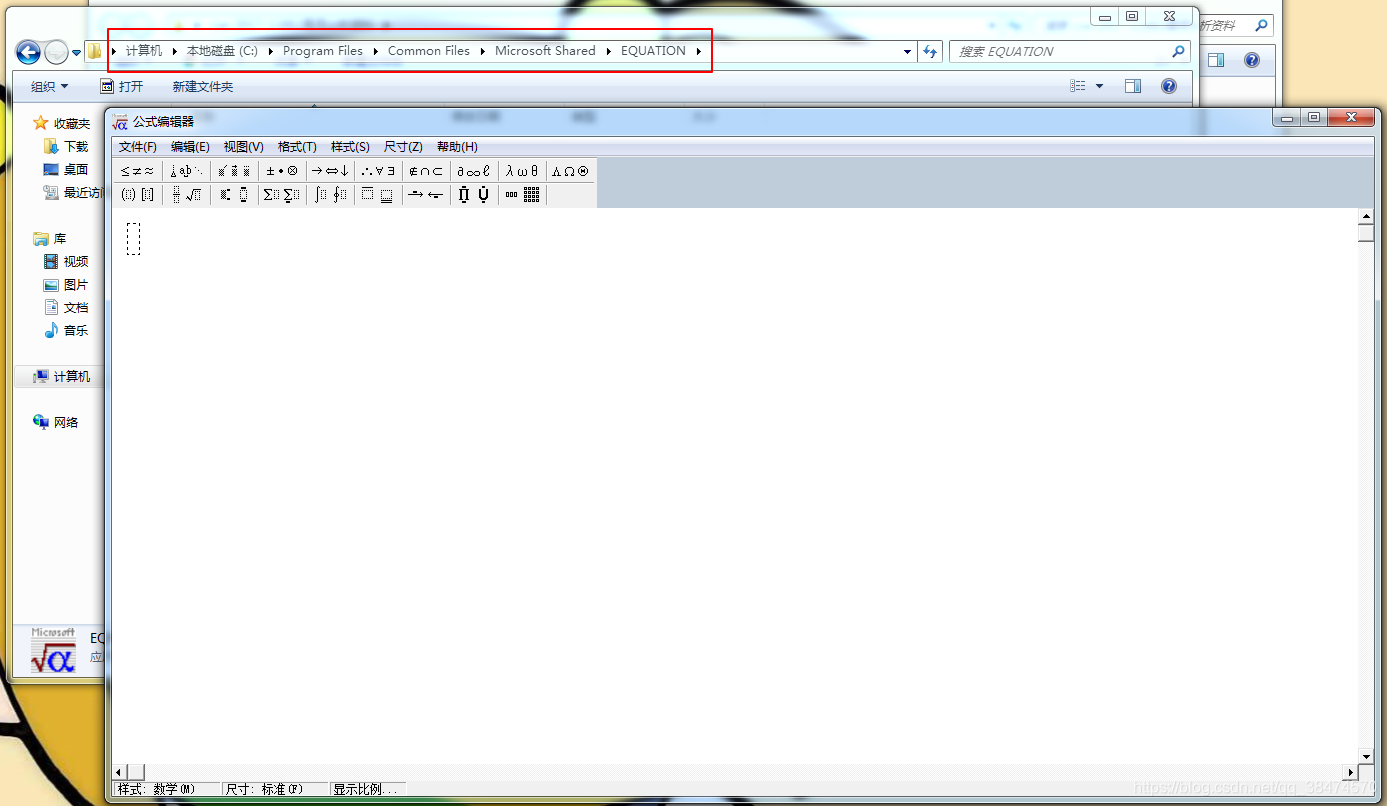Click 计算机 in Explorer address bar
1387x806 pixels.
tap(144, 51)
